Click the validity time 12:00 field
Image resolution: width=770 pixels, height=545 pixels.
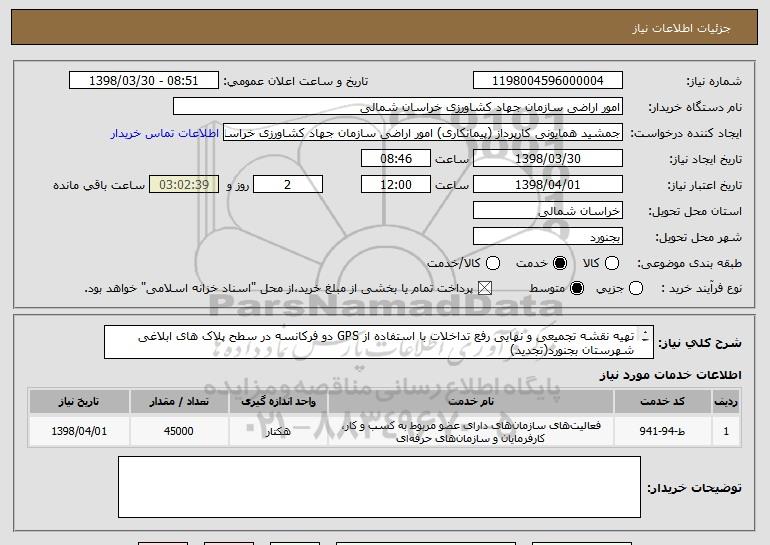click(396, 185)
